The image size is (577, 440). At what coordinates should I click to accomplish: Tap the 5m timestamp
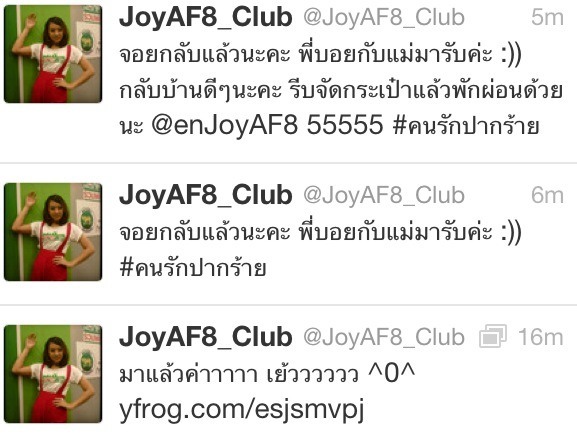coord(547,18)
